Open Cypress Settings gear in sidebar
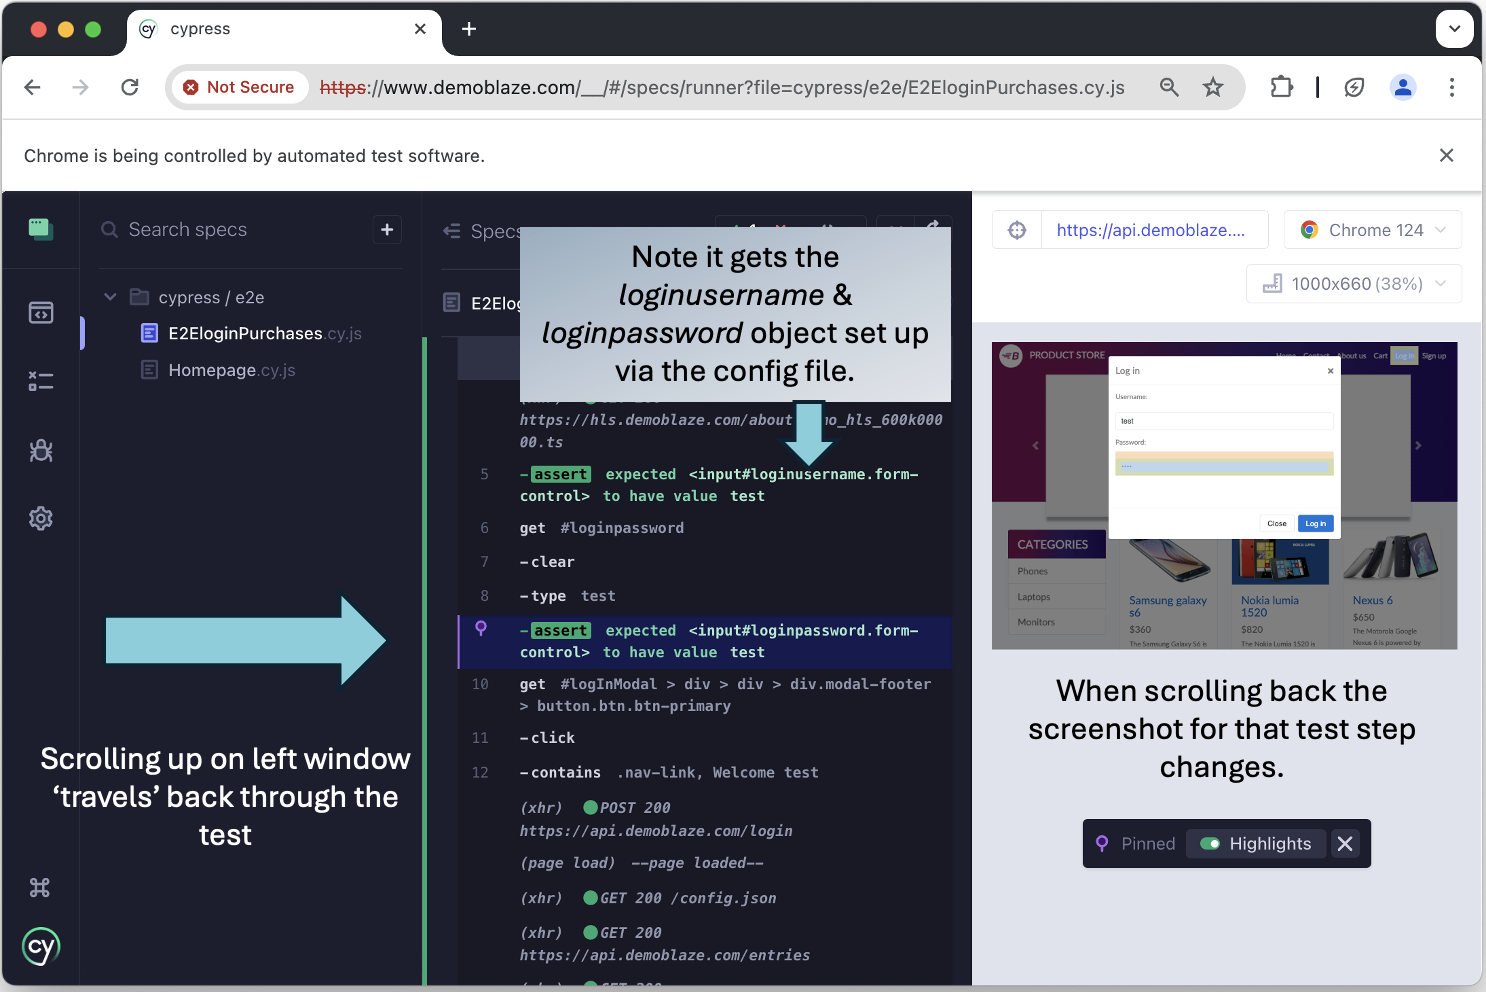This screenshot has height=992, width=1486. (41, 518)
